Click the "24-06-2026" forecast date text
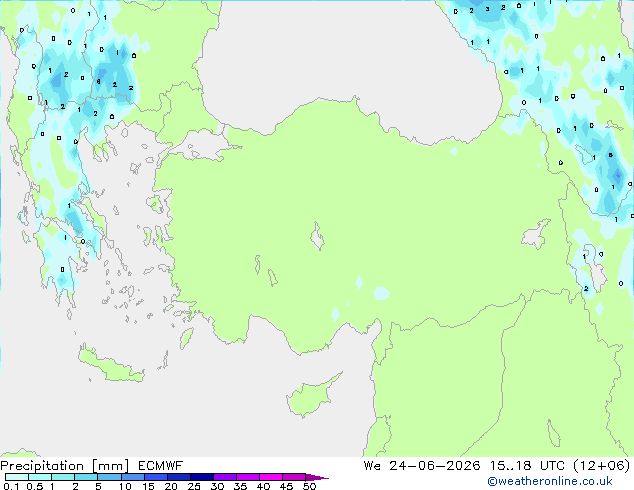 tap(435, 466)
